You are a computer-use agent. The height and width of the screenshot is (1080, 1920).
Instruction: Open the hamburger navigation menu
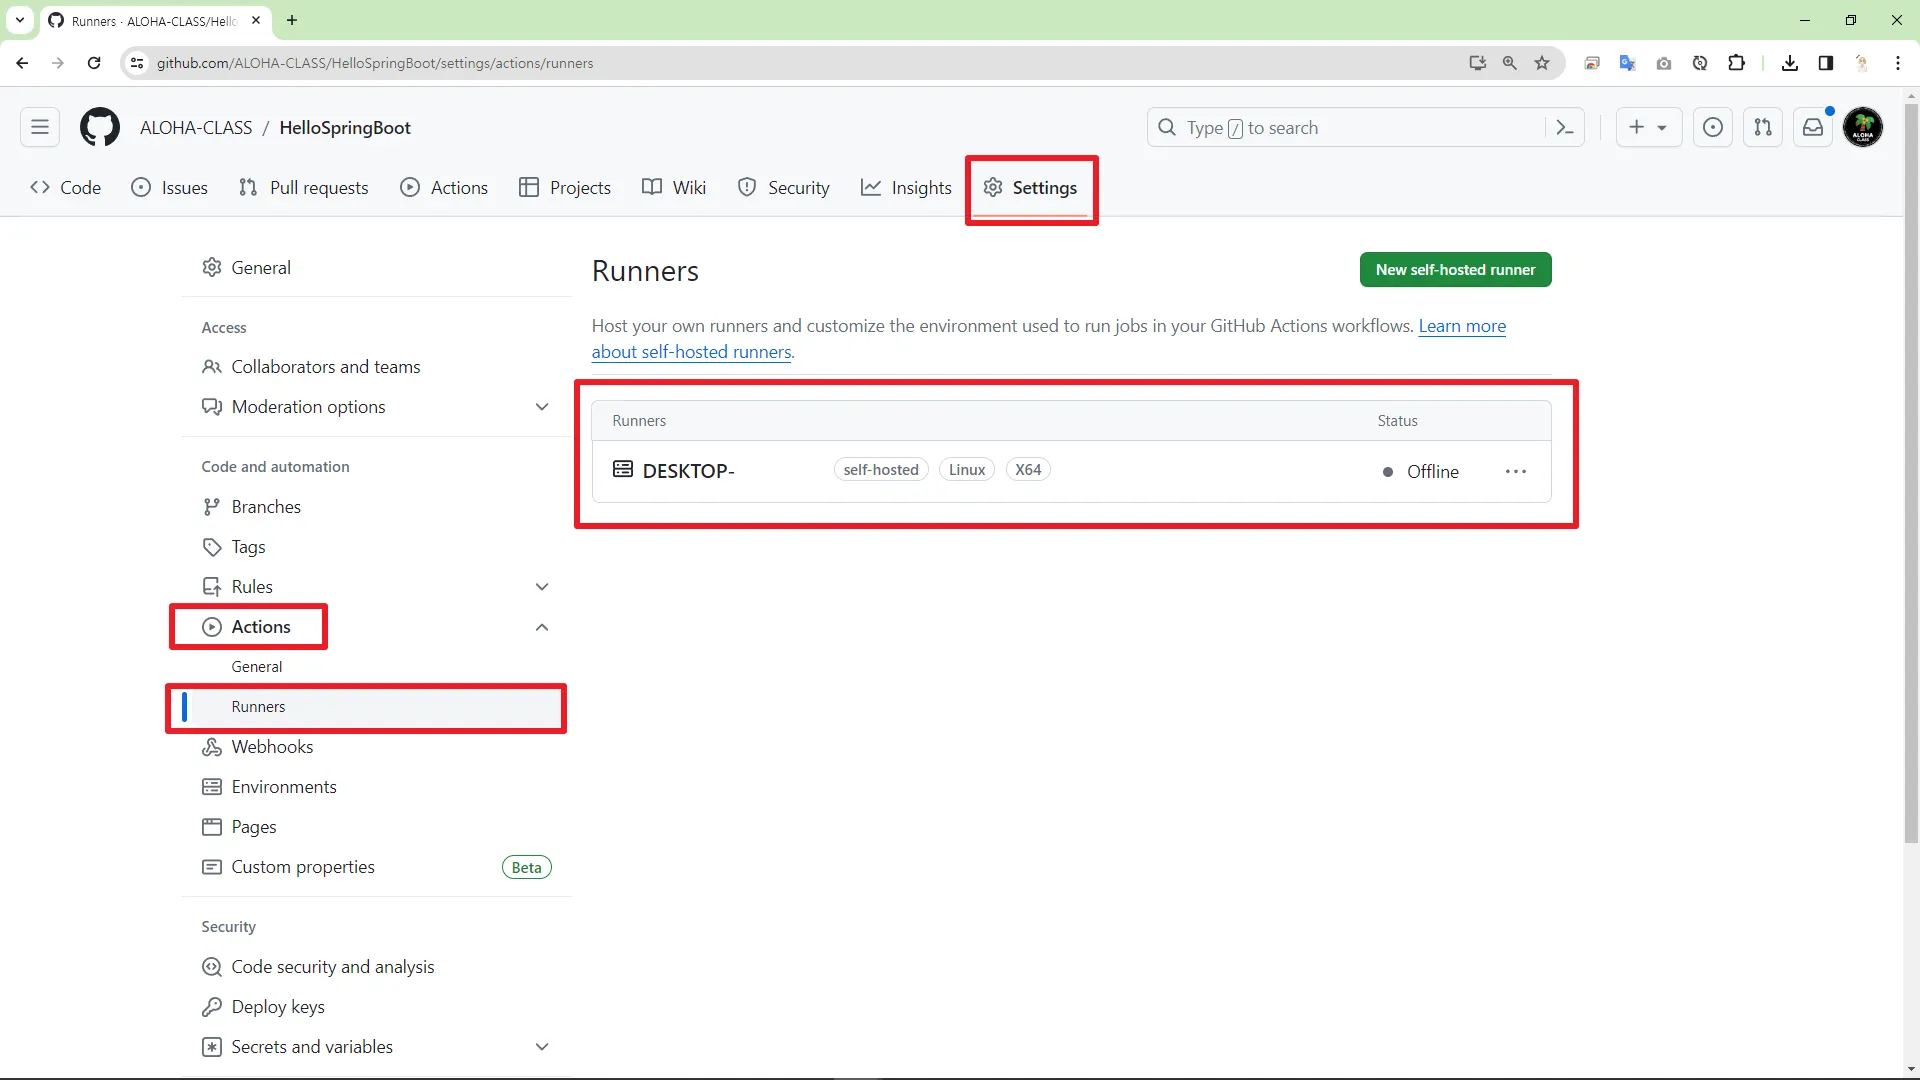40,128
